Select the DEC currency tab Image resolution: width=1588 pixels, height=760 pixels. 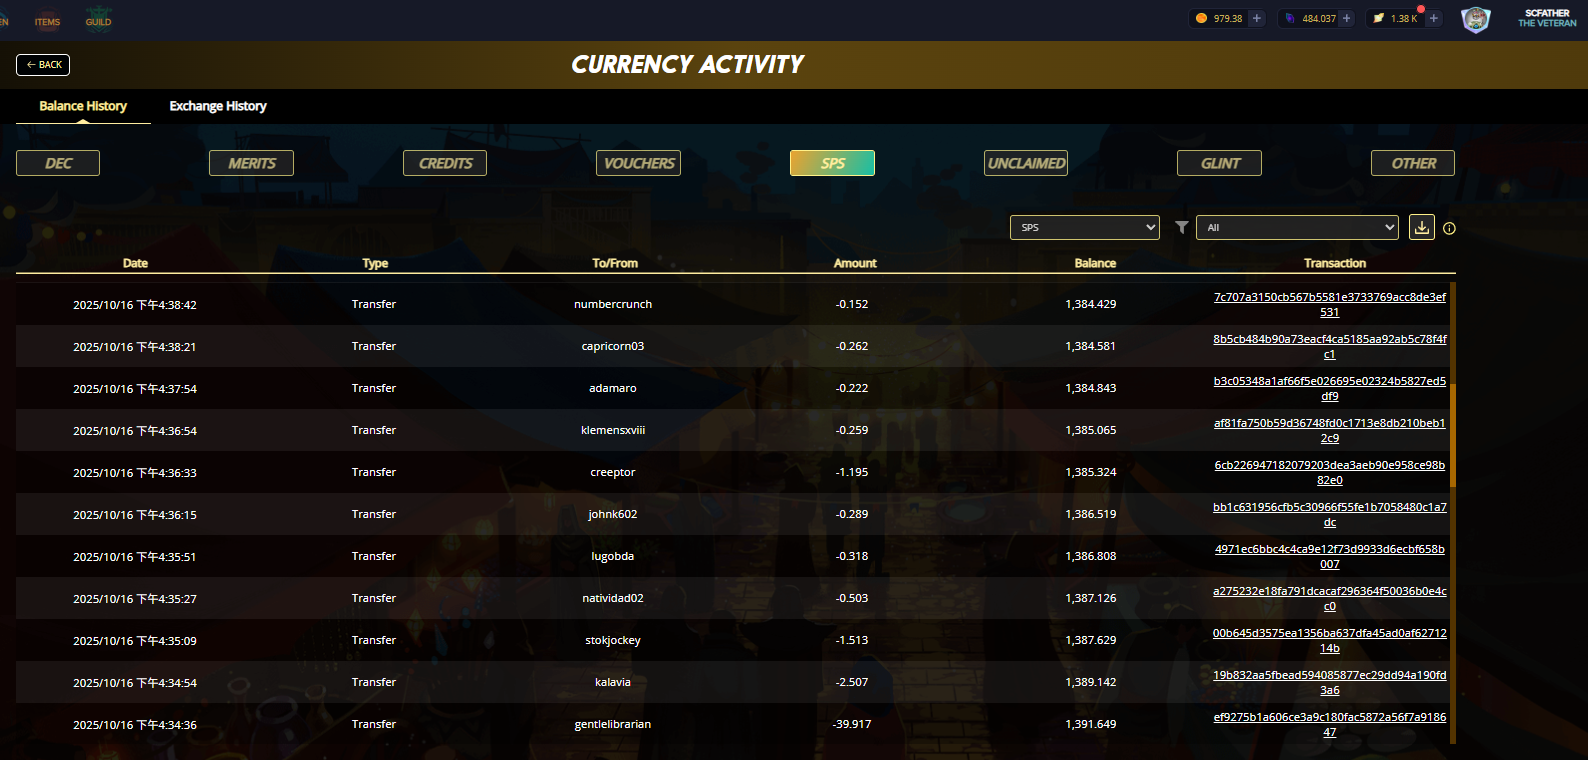point(58,163)
